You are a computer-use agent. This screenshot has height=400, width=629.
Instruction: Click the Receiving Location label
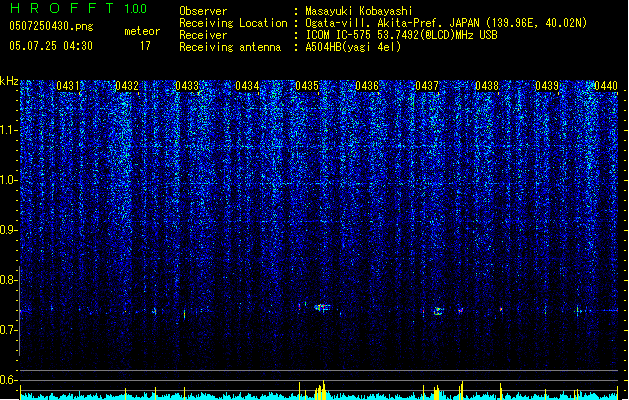(x=233, y=23)
